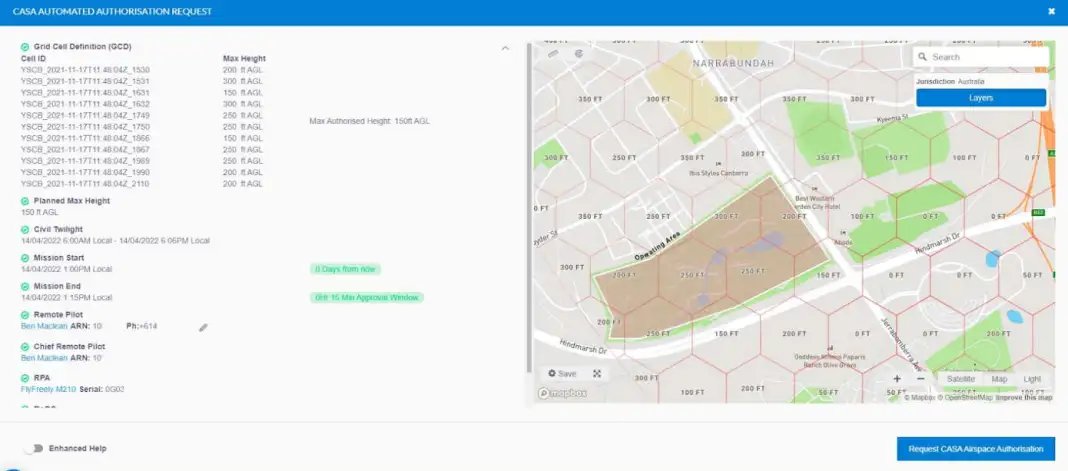Image resolution: width=1068 pixels, height=471 pixels.
Task: Click the map Search input field
Action: click(x=985, y=57)
